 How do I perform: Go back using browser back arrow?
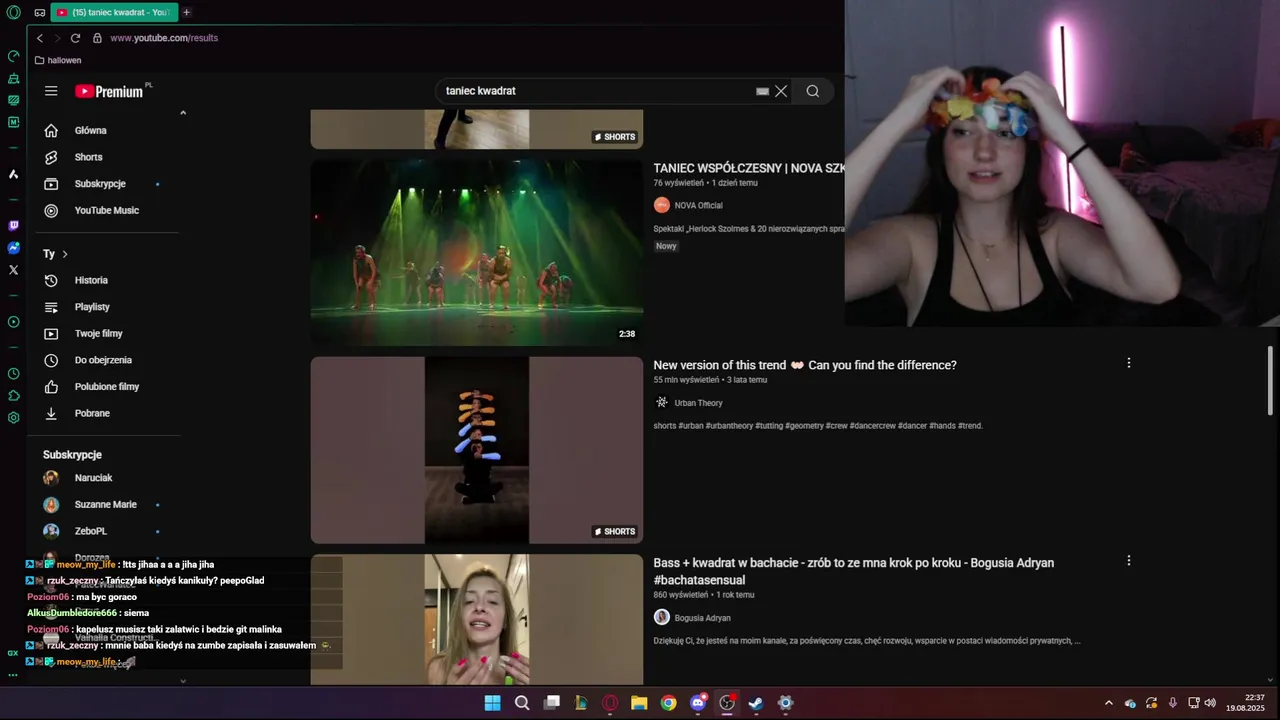(x=40, y=38)
